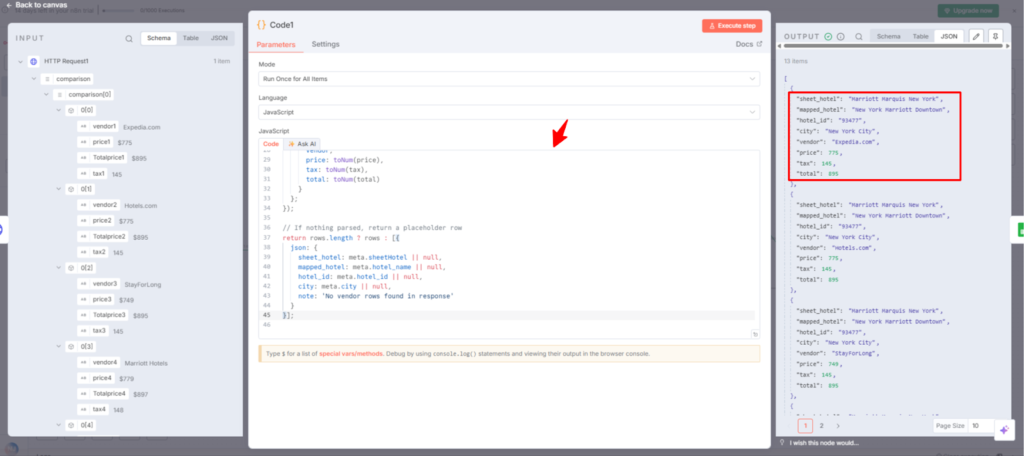This screenshot has width=1024, height=456.
Task: Switch to the Settings tab
Action: (325, 44)
